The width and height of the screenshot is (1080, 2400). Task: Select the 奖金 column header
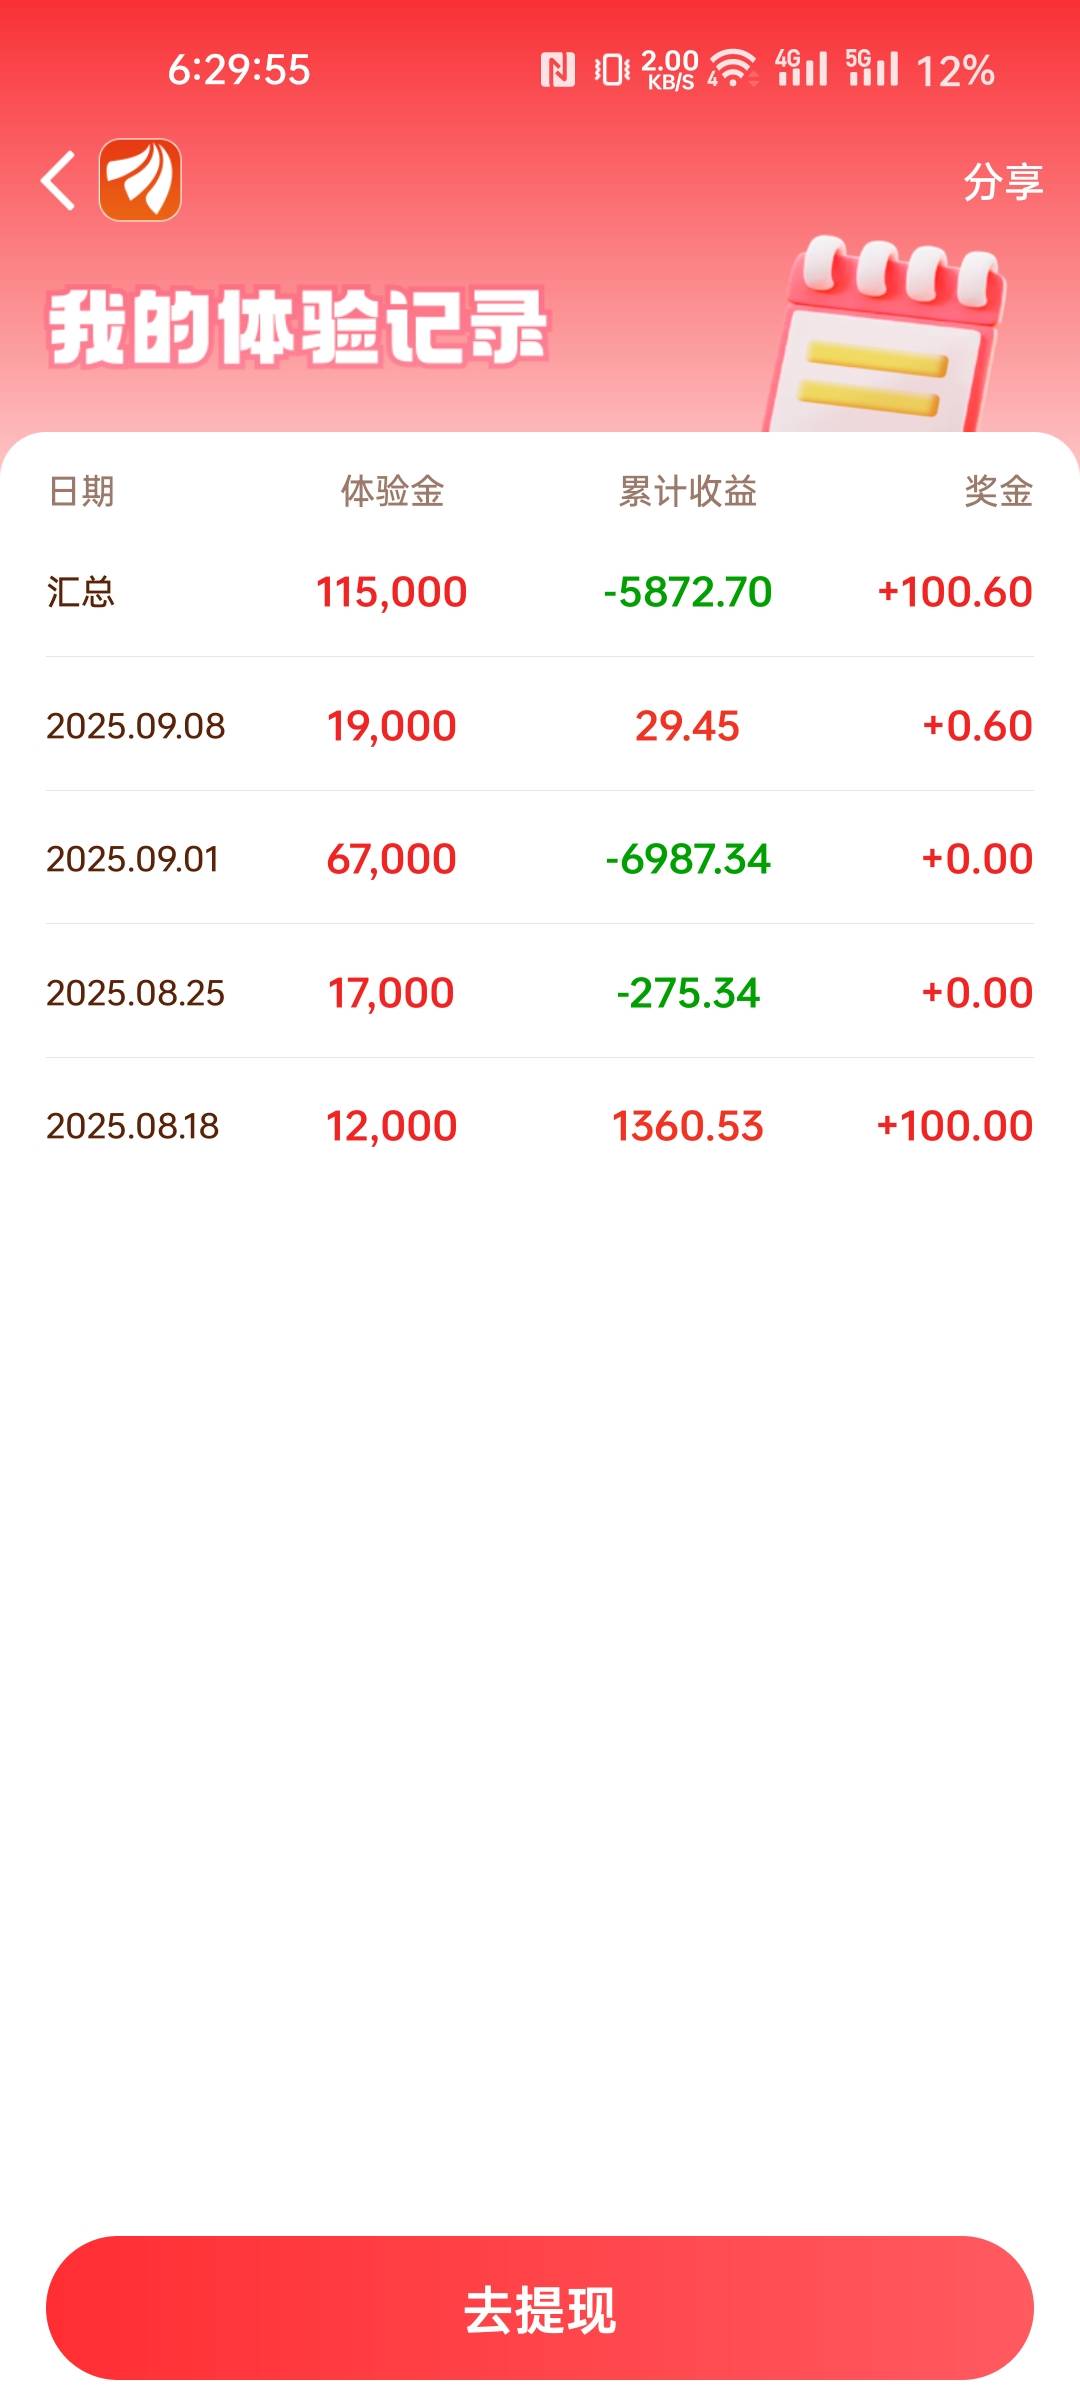pos(998,491)
